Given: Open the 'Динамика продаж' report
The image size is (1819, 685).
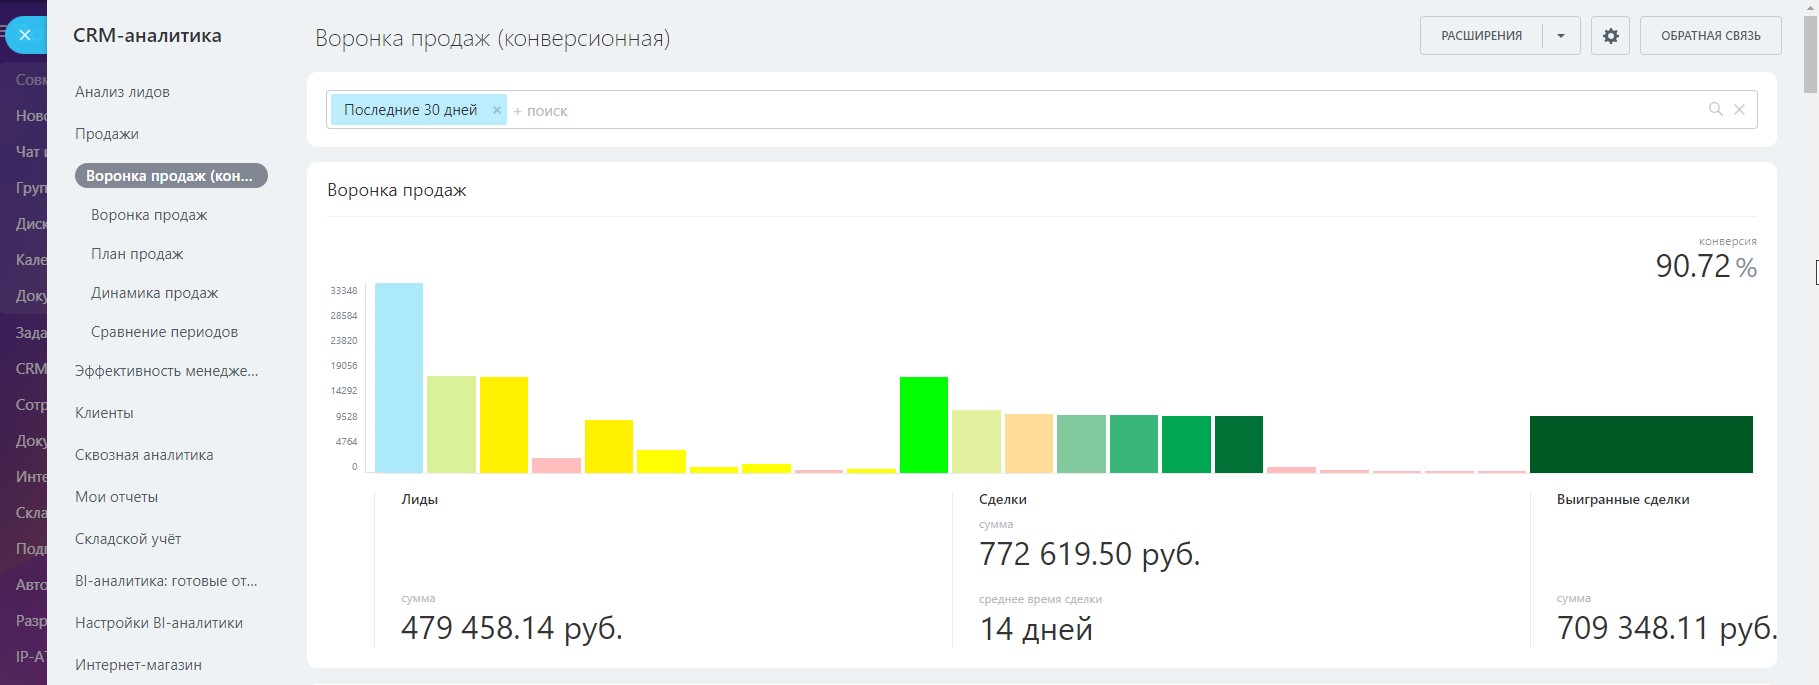Looking at the screenshot, I should pyautogui.click(x=154, y=293).
